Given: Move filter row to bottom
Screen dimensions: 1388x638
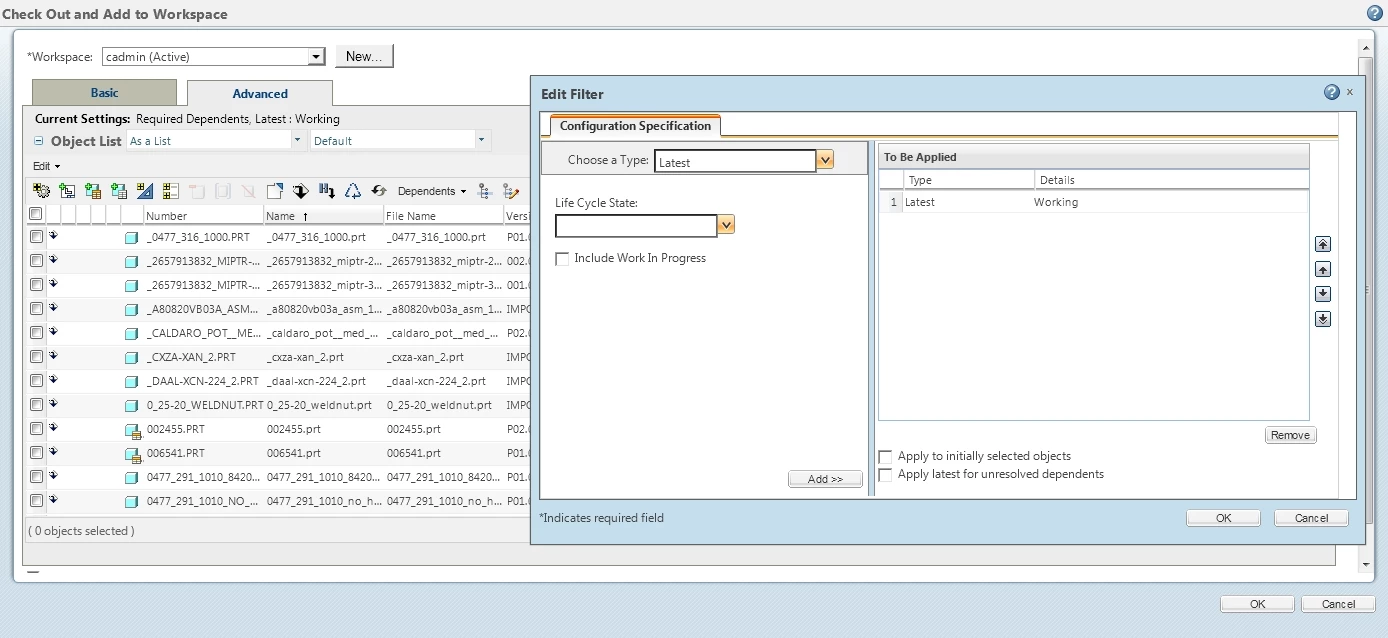Looking at the screenshot, I should coord(1323,319).
